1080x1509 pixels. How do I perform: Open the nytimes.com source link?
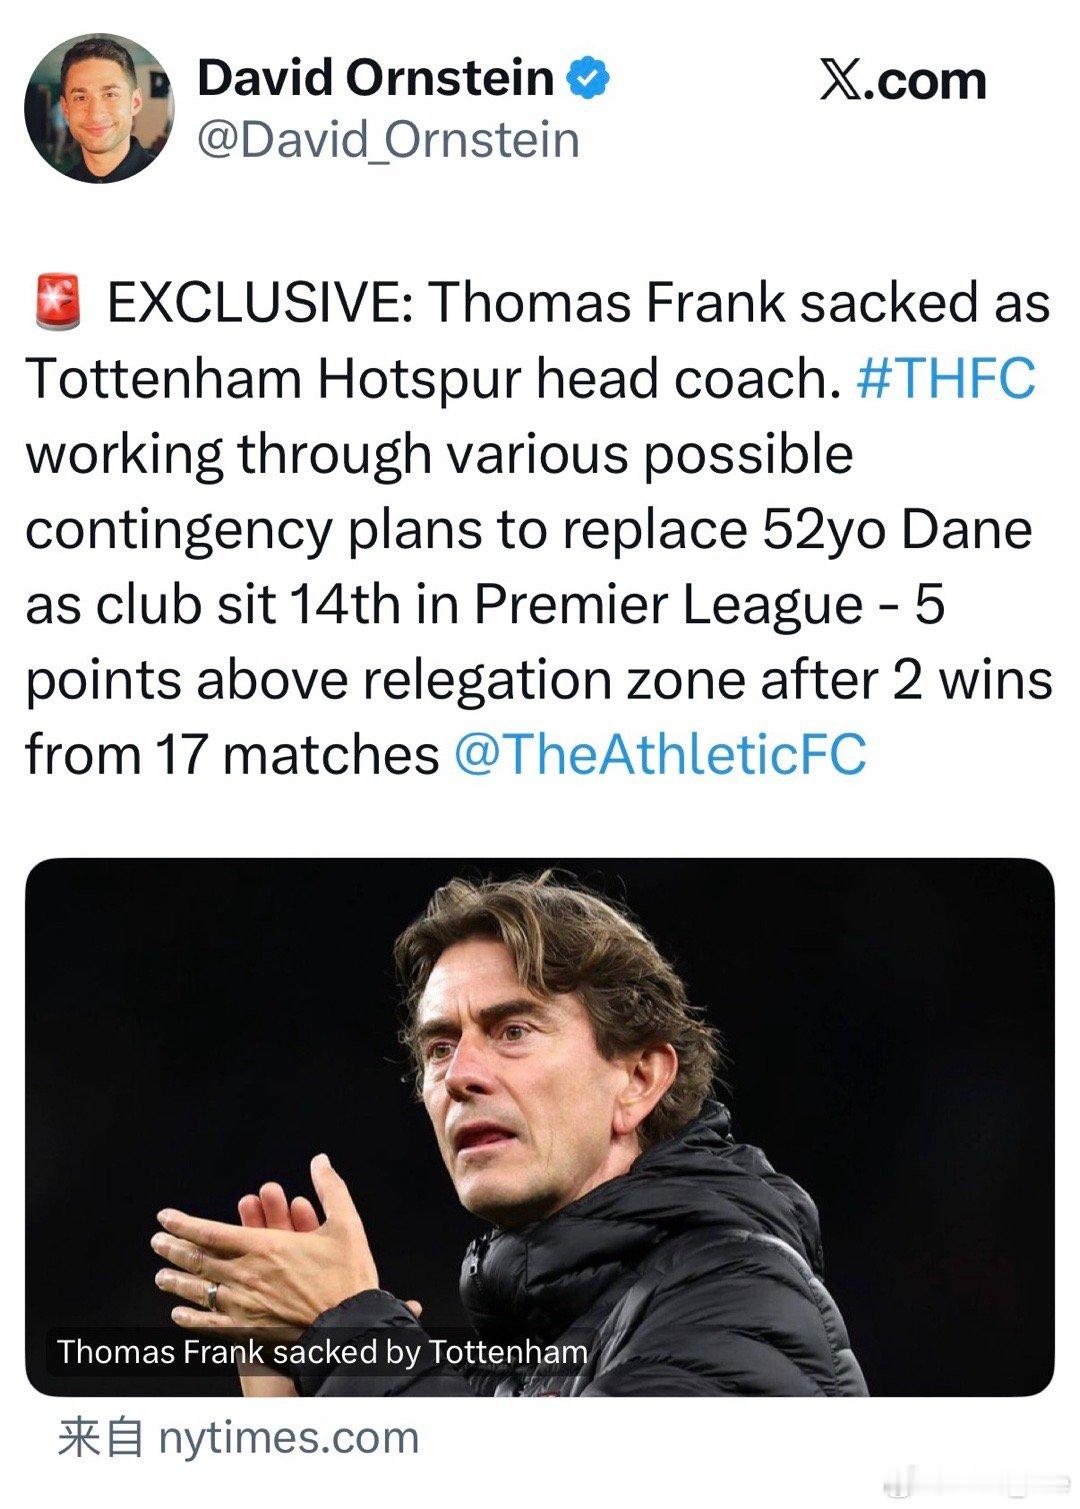tap(288, 1438)
